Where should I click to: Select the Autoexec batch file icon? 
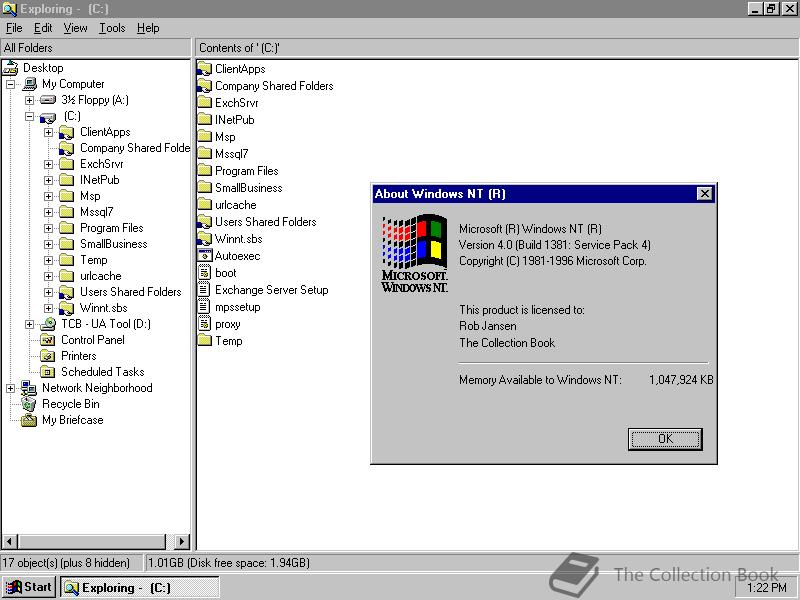205,256
